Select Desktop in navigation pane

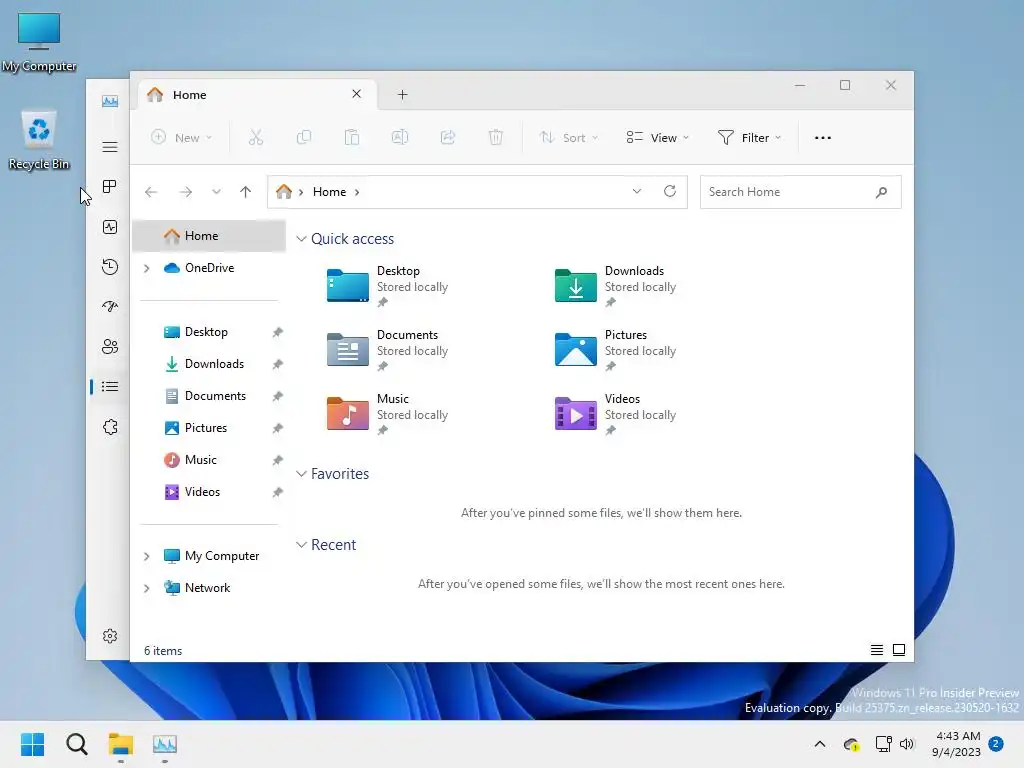(209, 332)
